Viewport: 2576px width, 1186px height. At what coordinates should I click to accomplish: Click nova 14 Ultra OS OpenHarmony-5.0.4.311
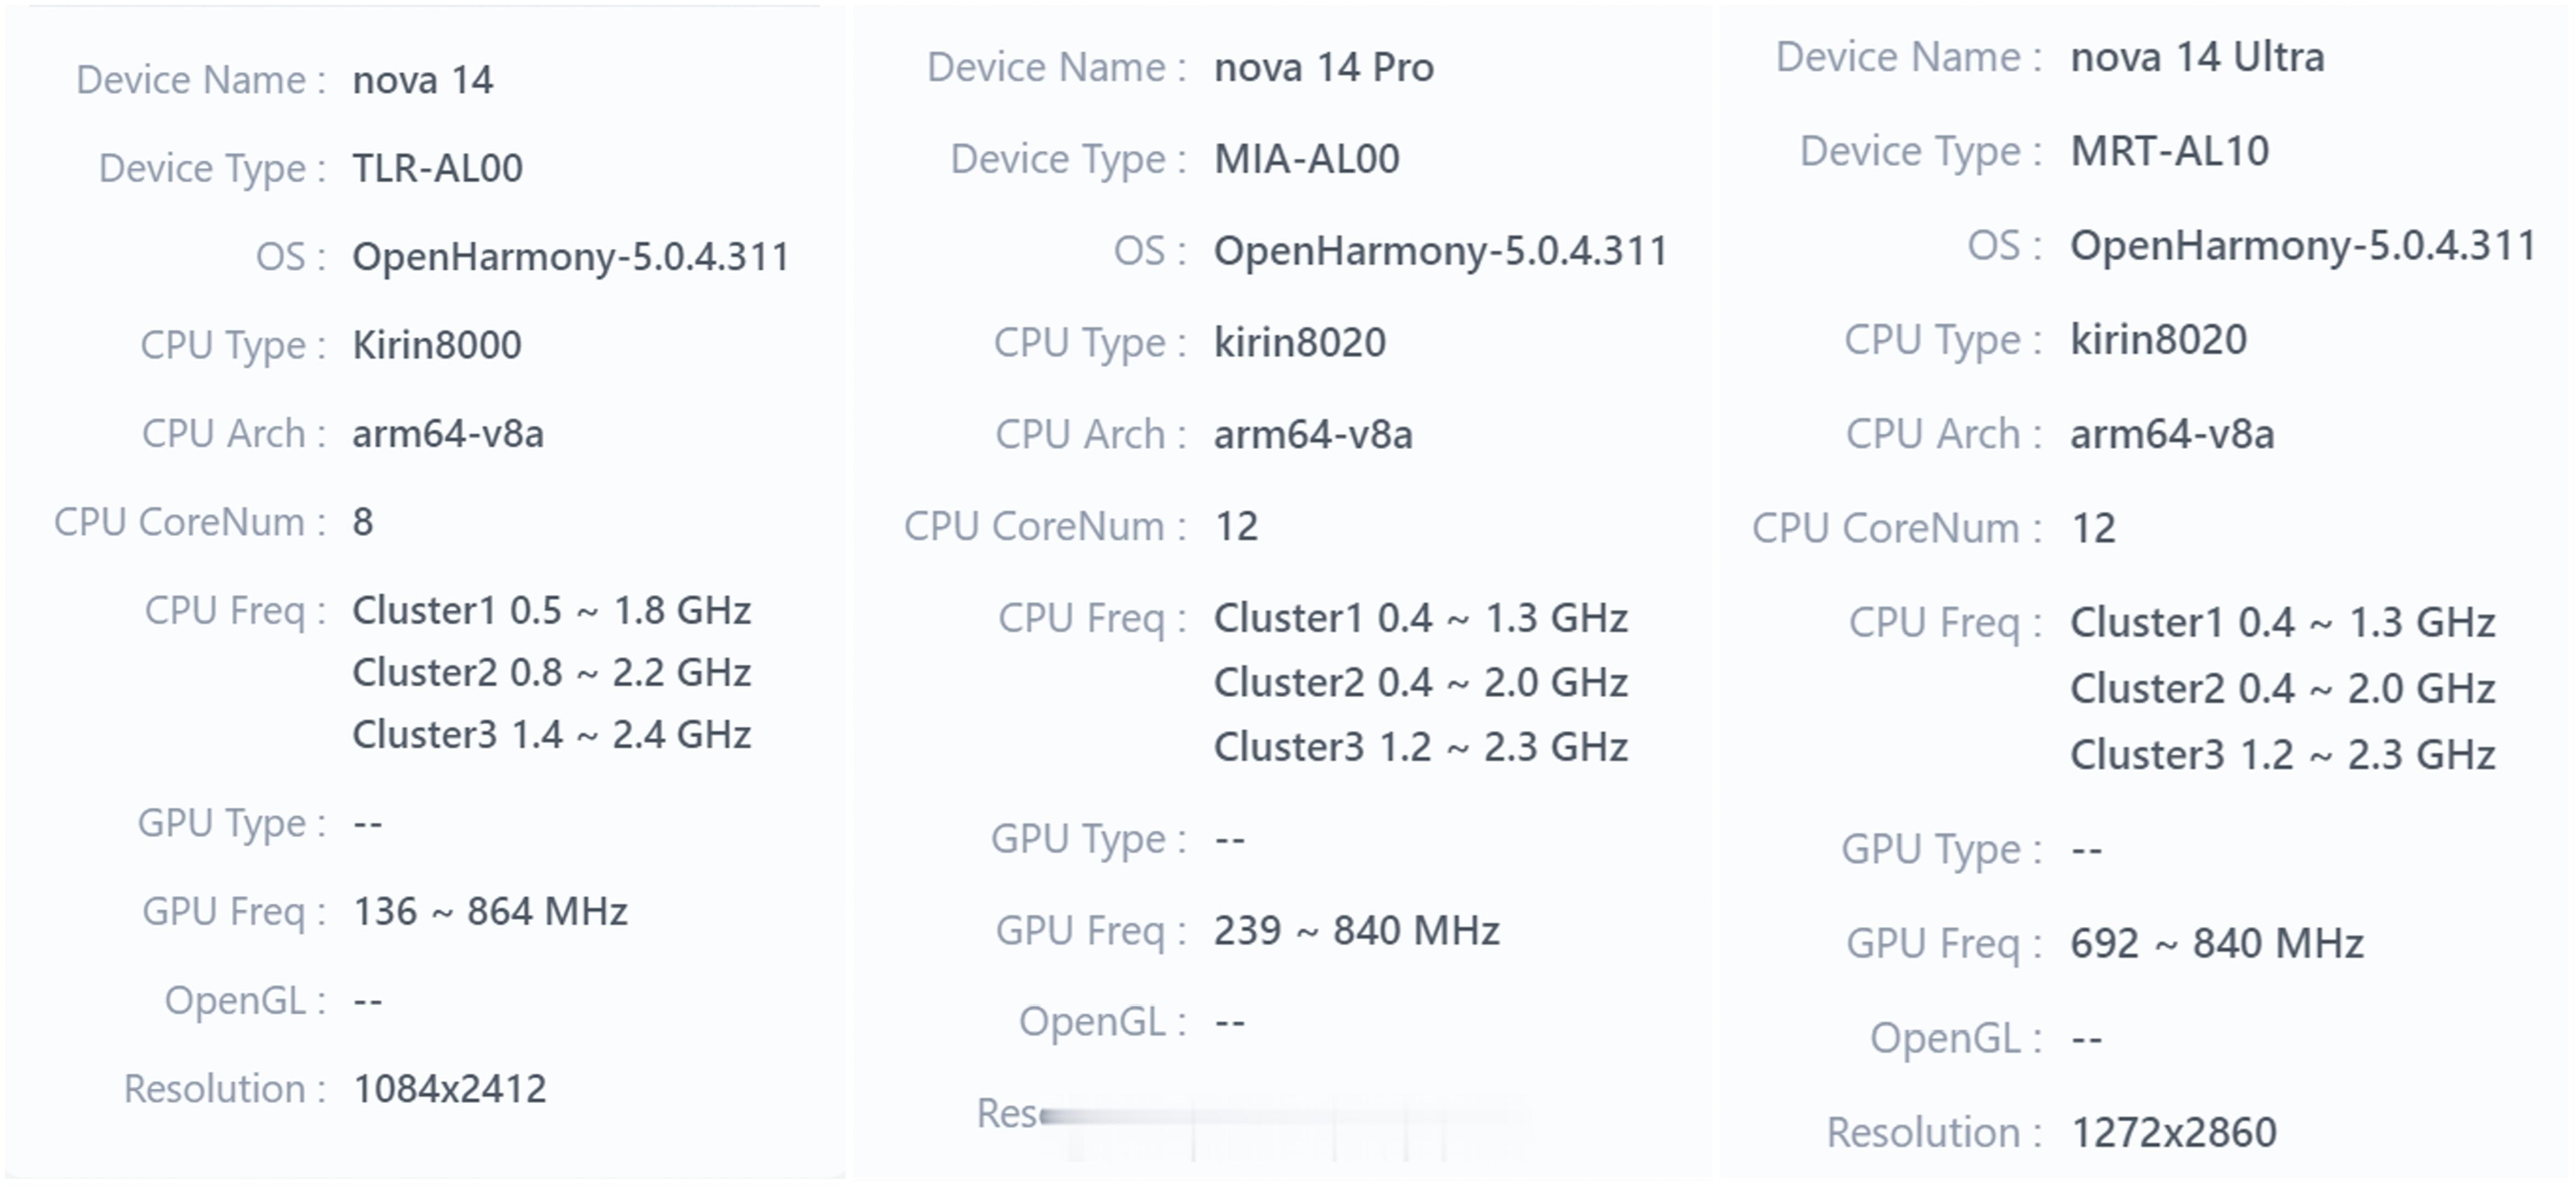click(x=2303, y=246)
